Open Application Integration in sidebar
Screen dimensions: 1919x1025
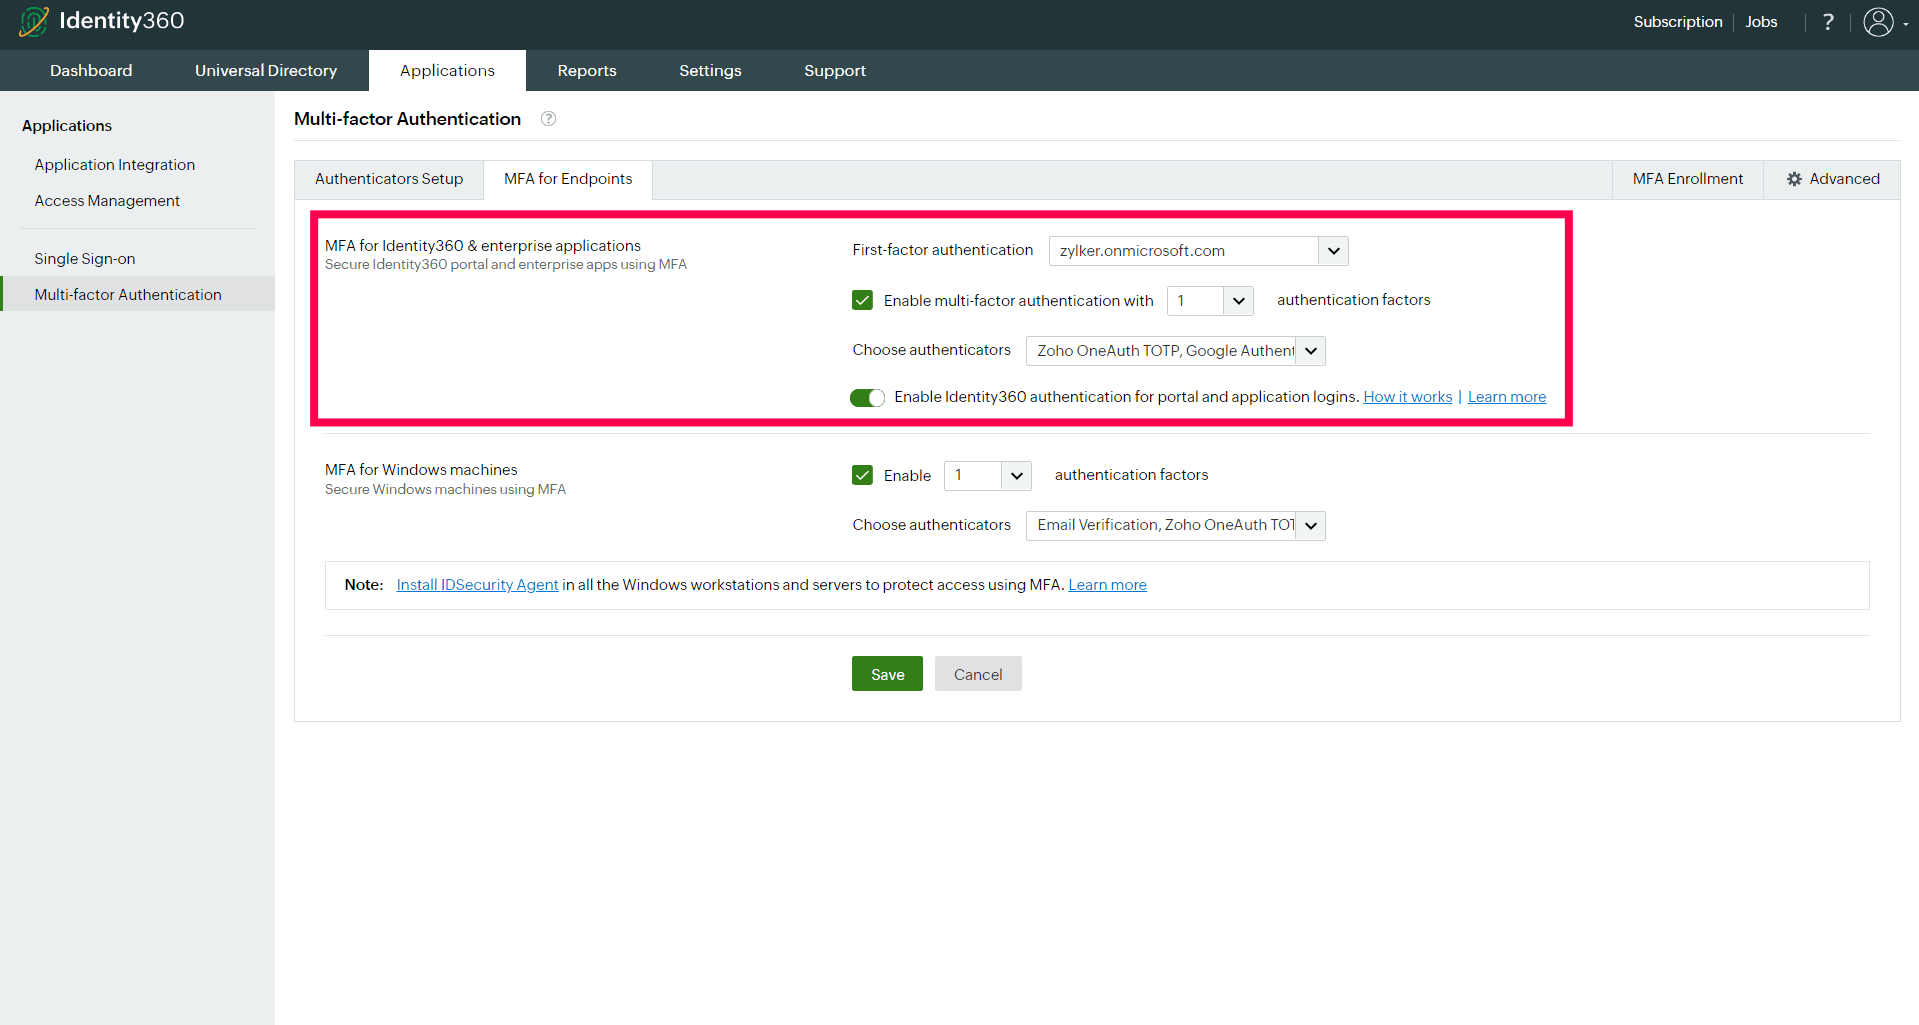point(115,165)
